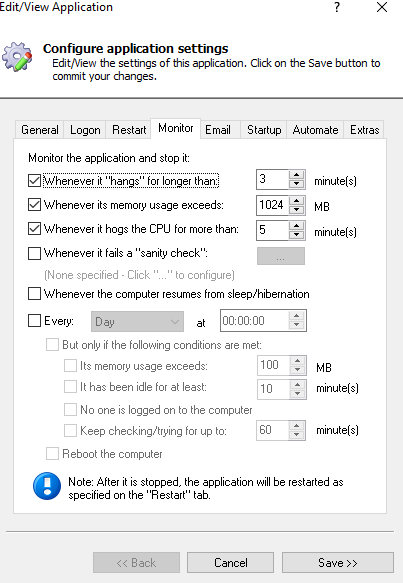
Task: Disable the memory usage exceeds checkbox
Action: point(34,205)
